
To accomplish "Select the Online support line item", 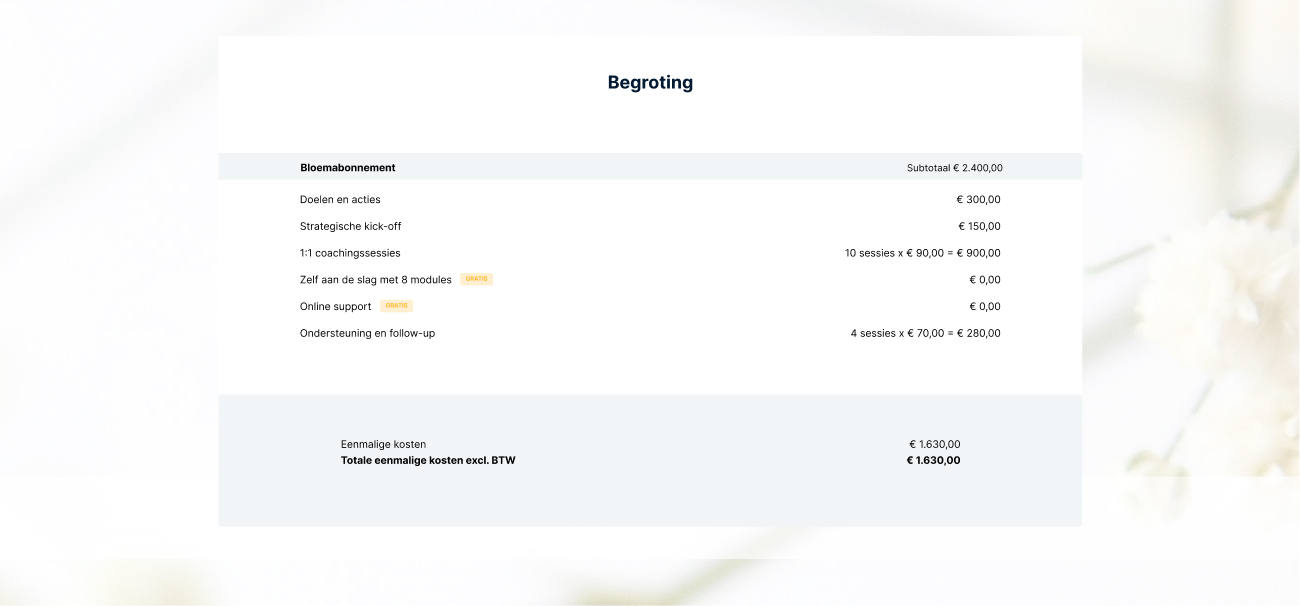I will click(x=335, y=307).
